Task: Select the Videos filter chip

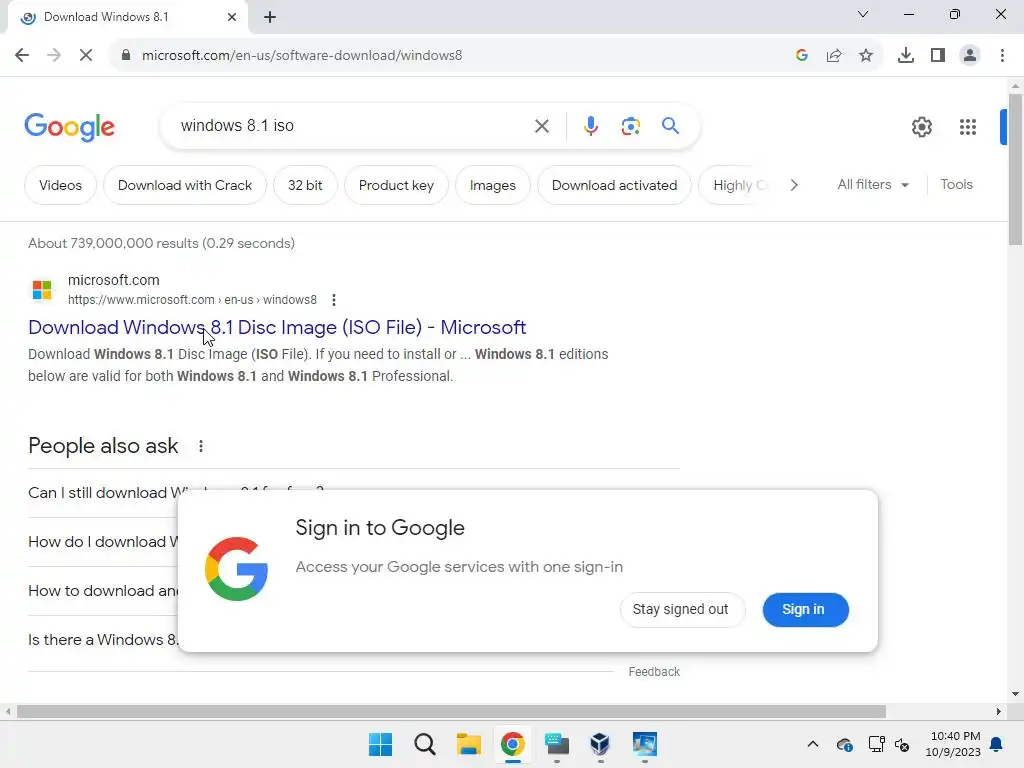Action: (60, 185)
